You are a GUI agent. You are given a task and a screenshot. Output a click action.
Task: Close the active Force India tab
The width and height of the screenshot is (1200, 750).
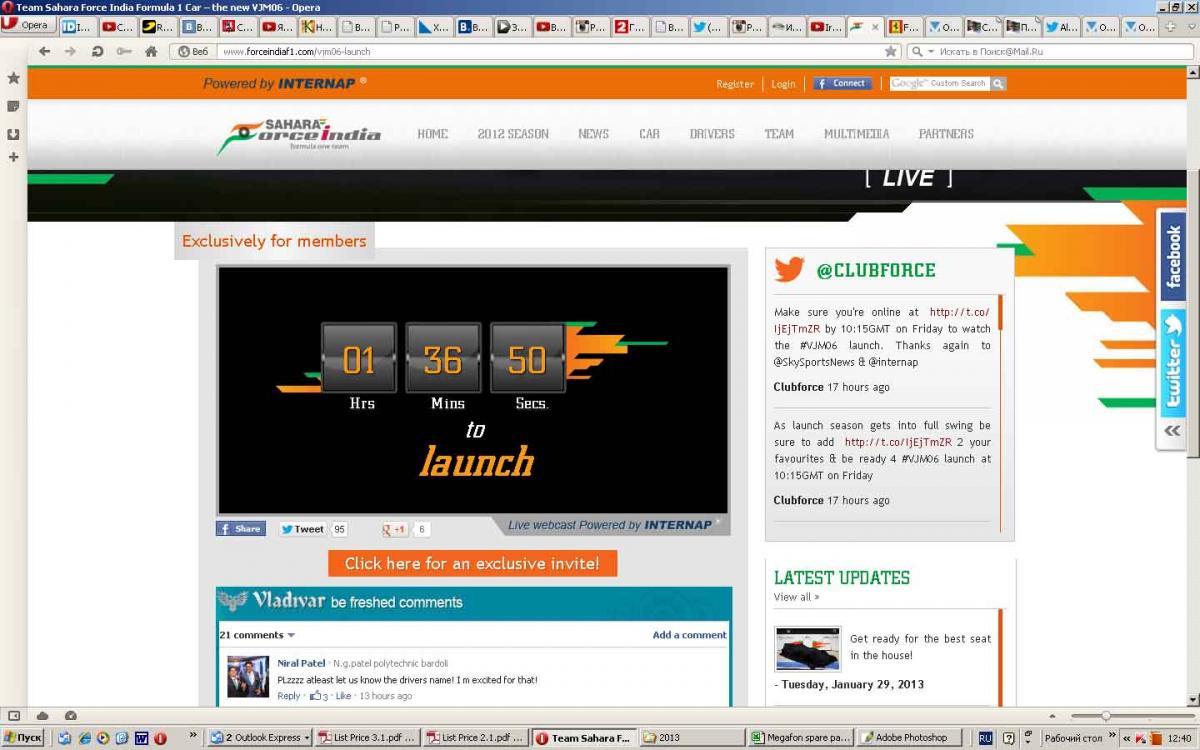pos(876,27)
